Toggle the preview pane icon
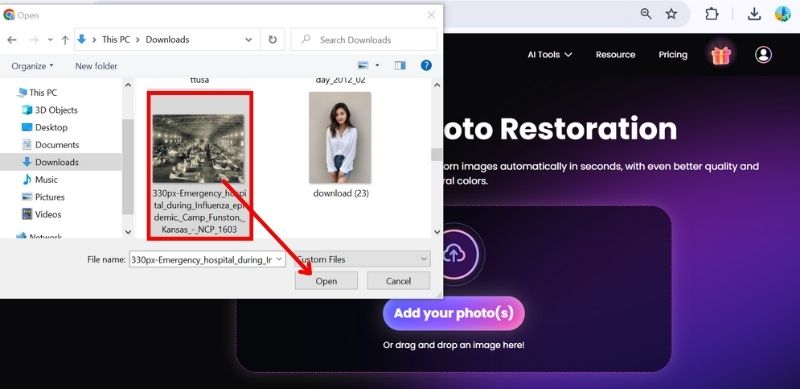This screenshot has height=389, width=800. [x=401, y=65]
